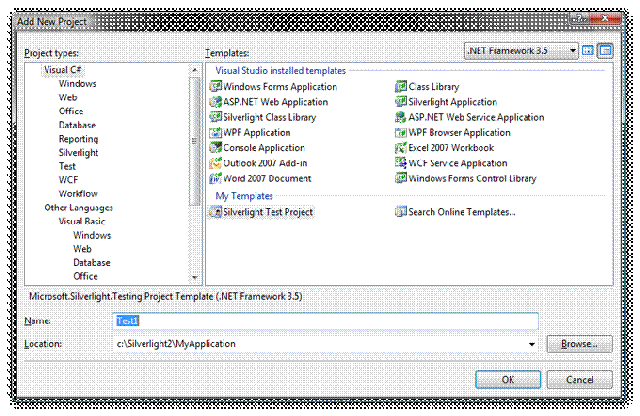Choose ASP.NET Web Service Application icon
The image size is (640, 416).
pyautogui.click(x=401, y=117)
